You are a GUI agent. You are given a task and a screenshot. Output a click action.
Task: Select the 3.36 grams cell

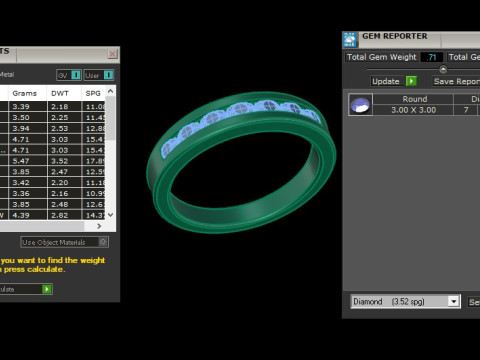click(28, 193)
